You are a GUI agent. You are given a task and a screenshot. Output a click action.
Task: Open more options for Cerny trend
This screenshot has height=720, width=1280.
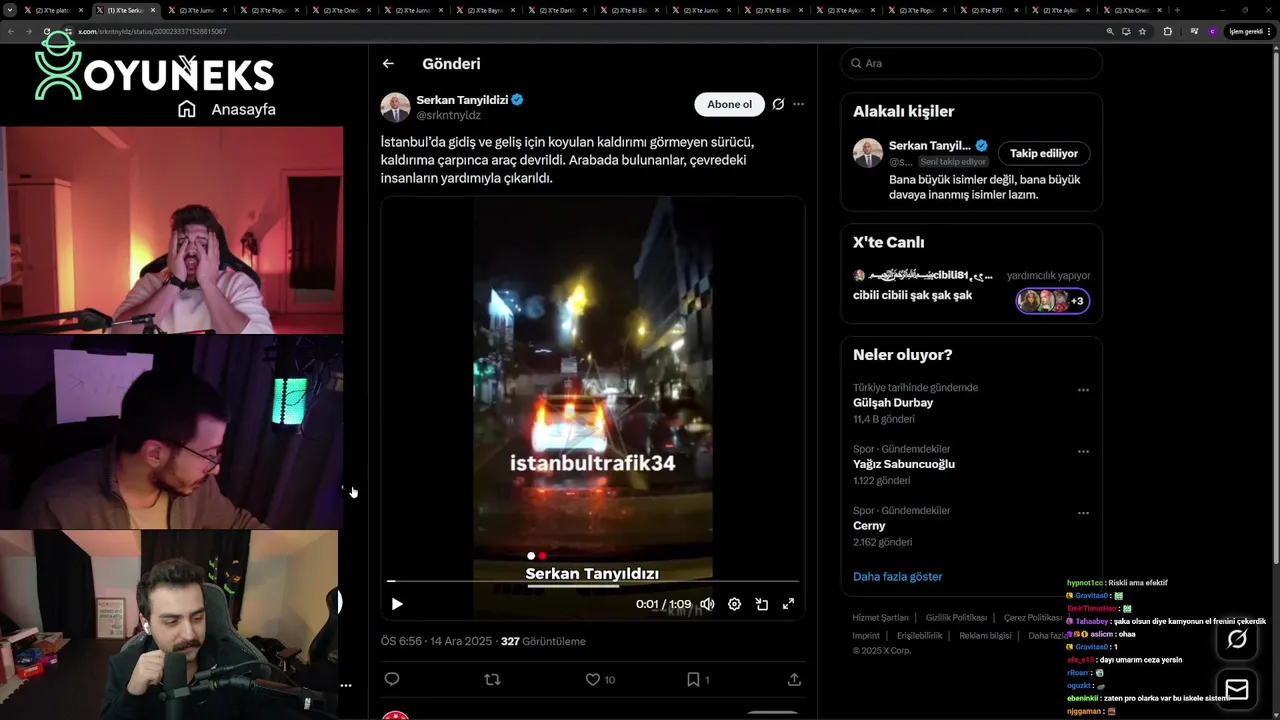tap(1083, 513)
